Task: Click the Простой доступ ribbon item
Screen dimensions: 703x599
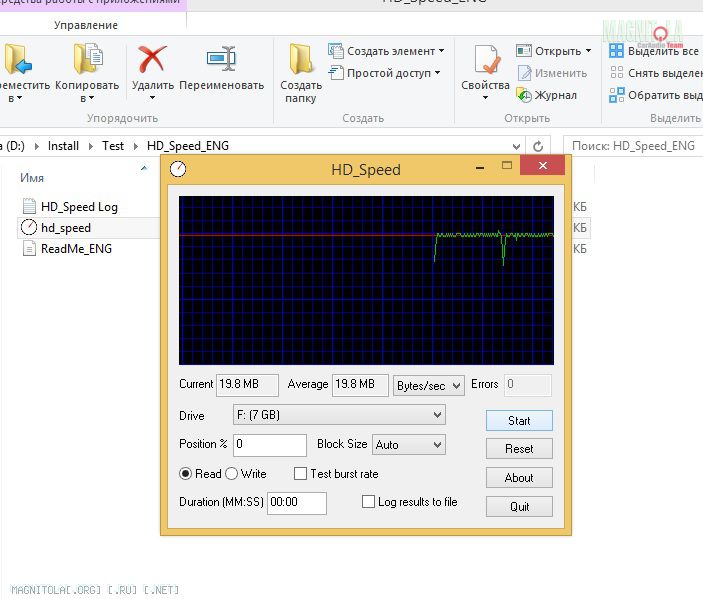Action: coord(384,73)
